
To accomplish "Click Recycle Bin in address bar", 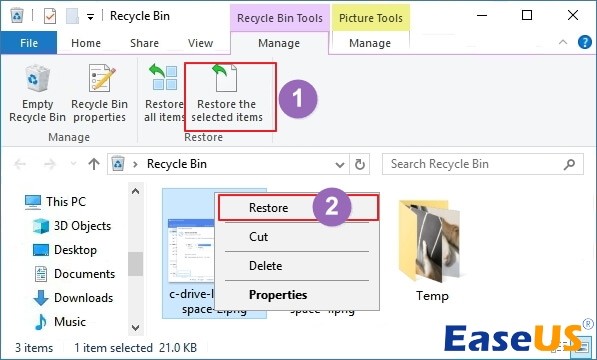I will 177,164.
